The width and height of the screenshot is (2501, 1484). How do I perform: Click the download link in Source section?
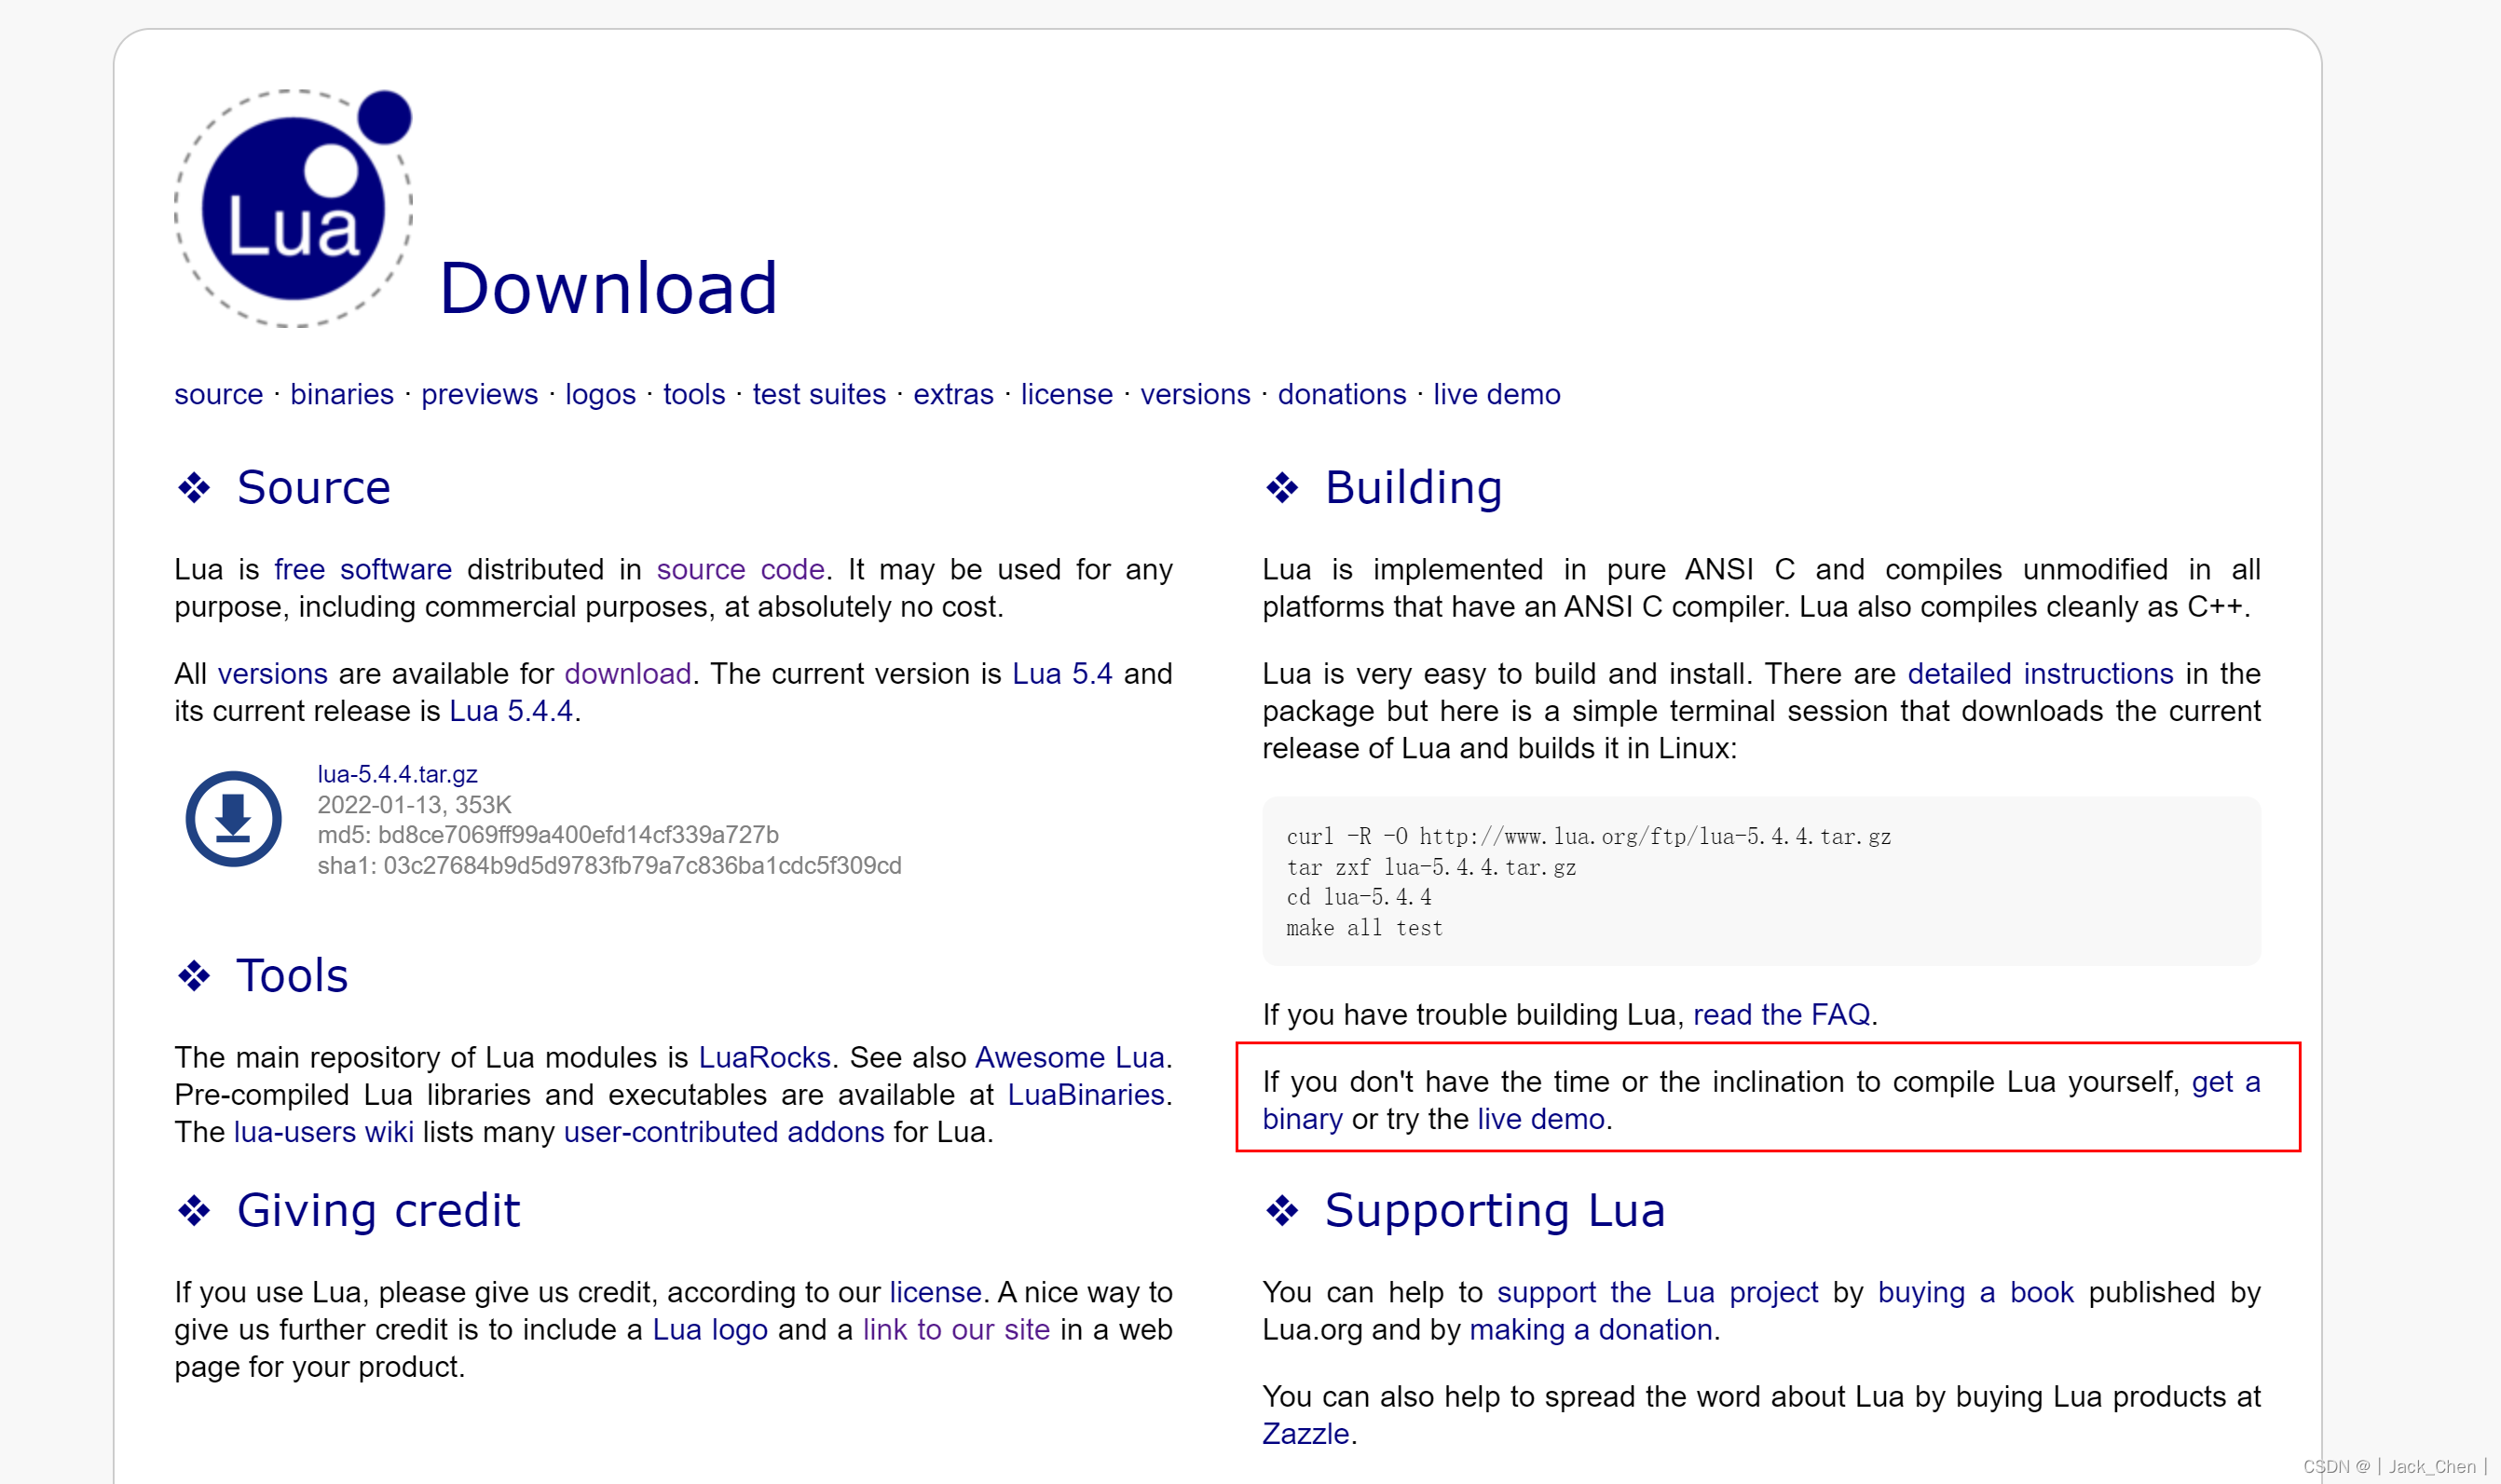pyautogui.click(x=628, y=673)
